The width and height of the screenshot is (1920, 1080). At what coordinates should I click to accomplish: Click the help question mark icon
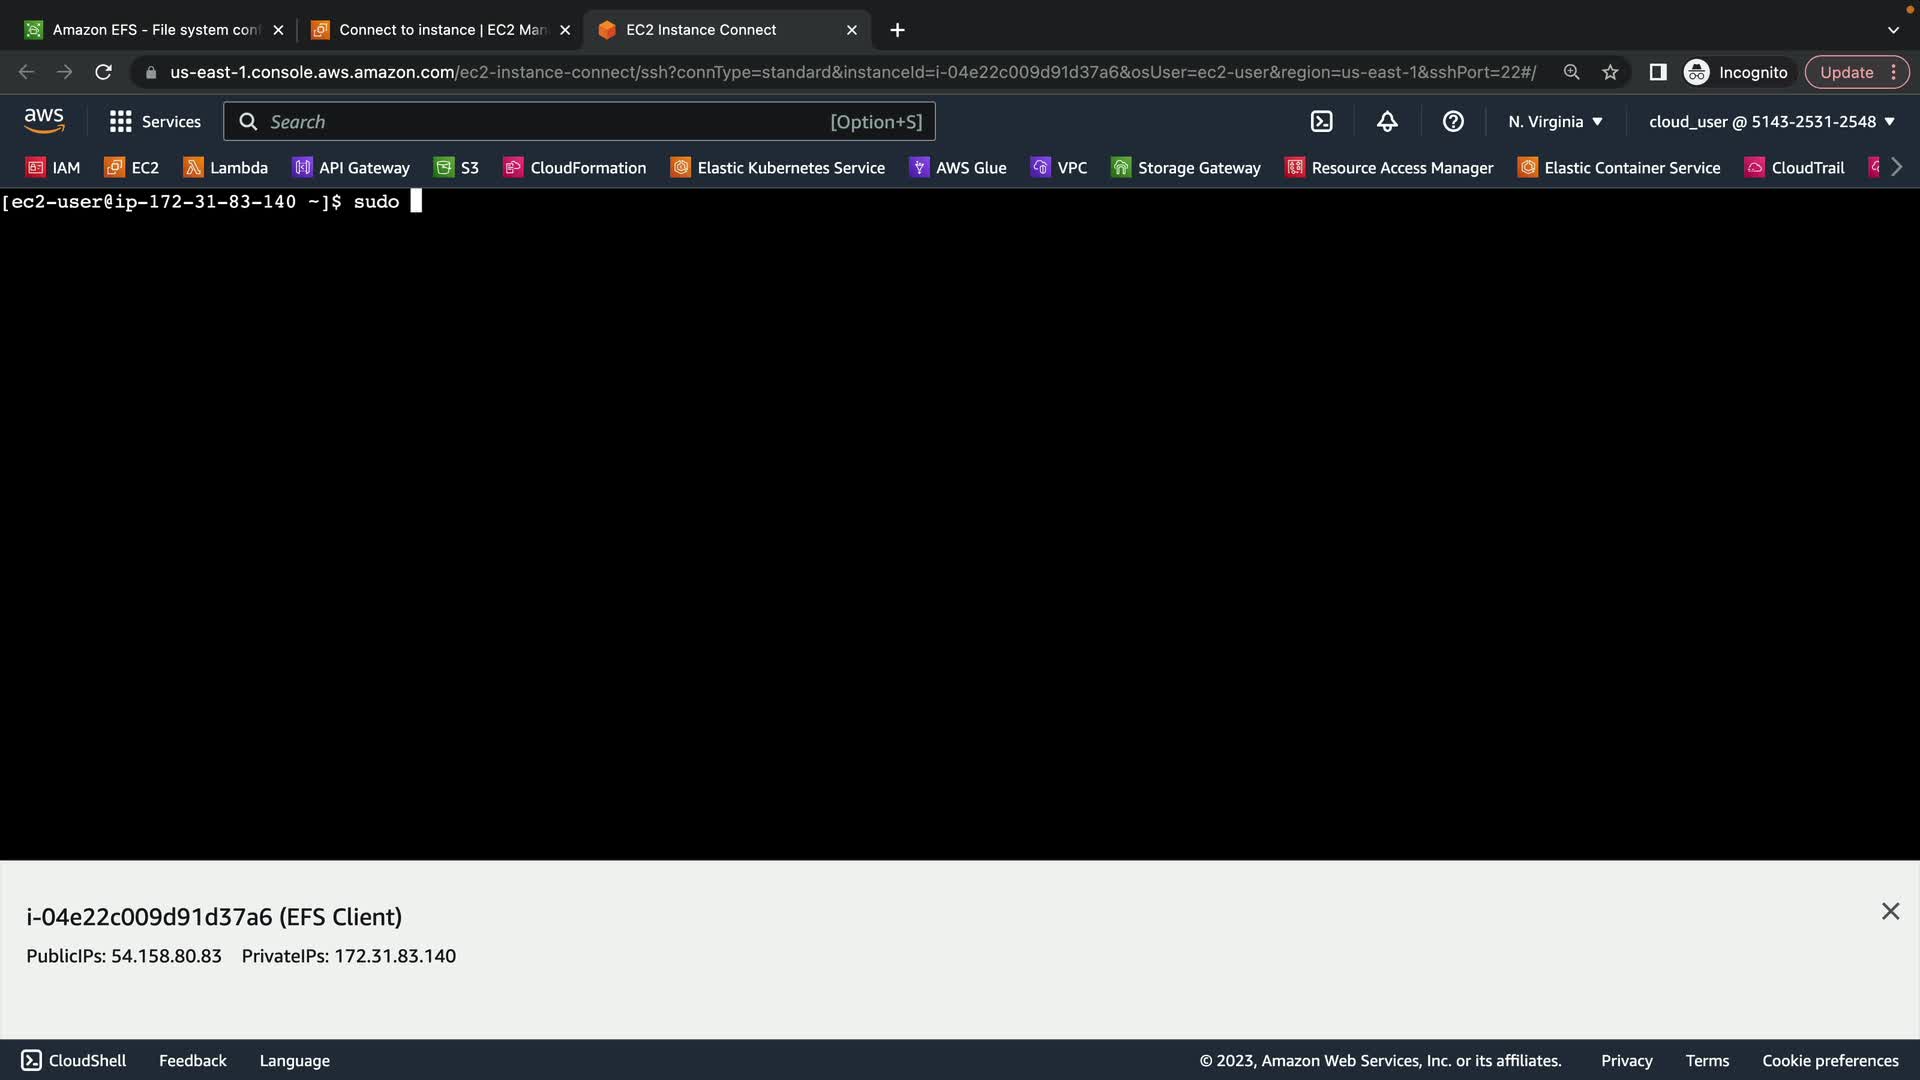[1453, 122]
